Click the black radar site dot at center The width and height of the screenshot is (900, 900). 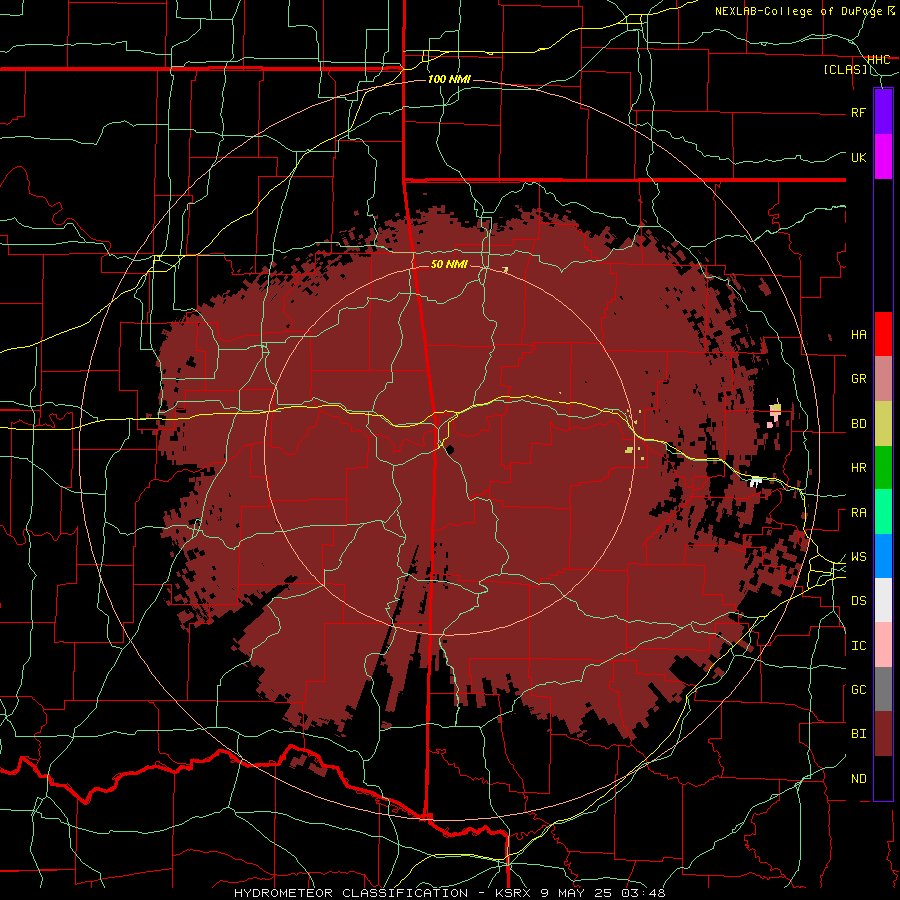pos(449,449)
